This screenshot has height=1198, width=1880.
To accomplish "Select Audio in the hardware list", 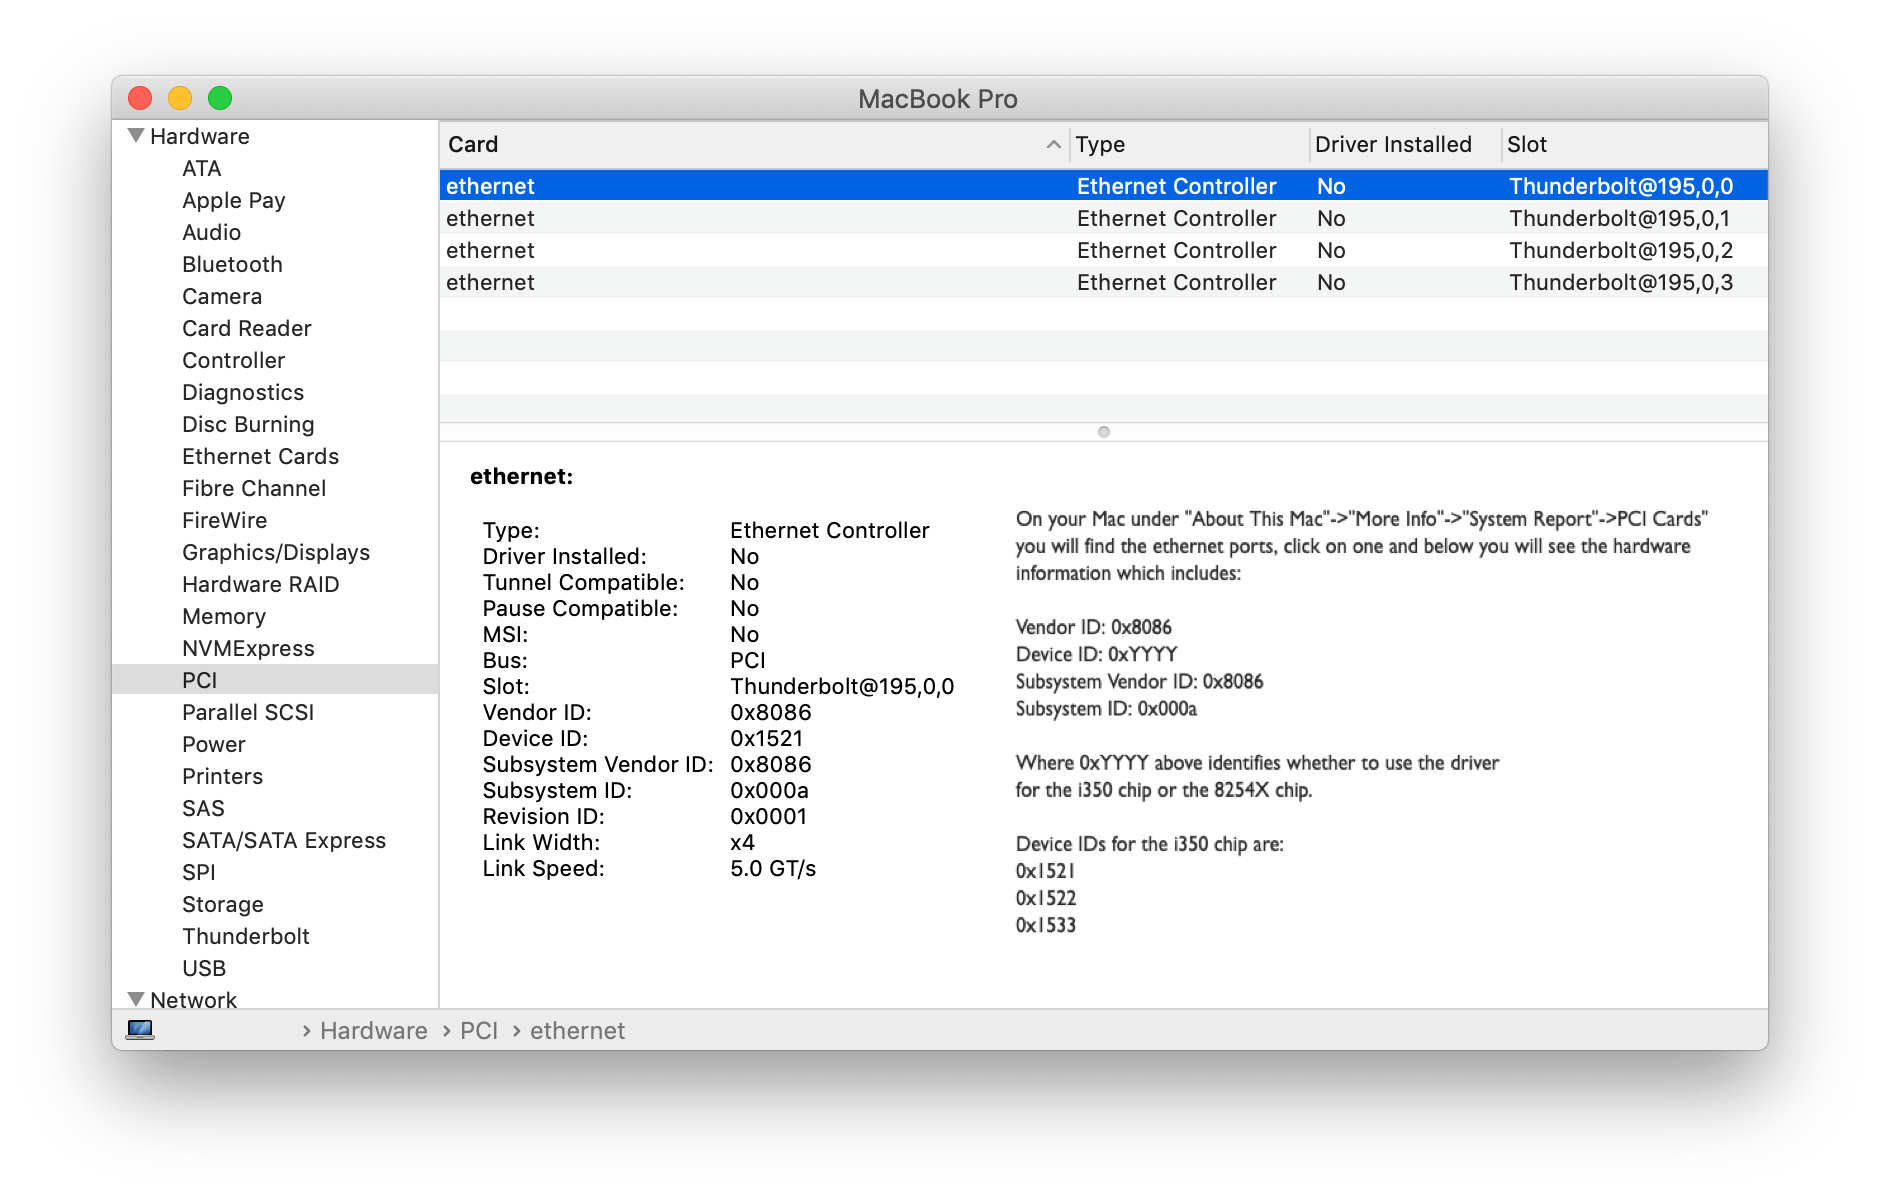I will (212, 232).
